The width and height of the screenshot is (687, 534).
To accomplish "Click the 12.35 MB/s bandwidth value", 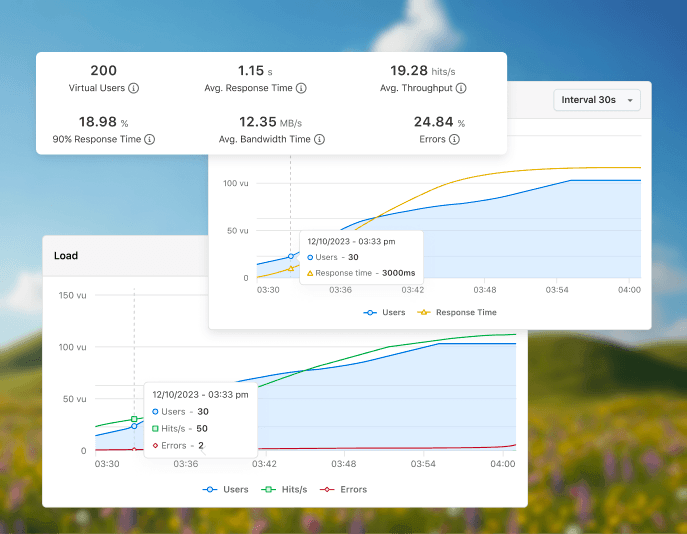I will (270, 122).
